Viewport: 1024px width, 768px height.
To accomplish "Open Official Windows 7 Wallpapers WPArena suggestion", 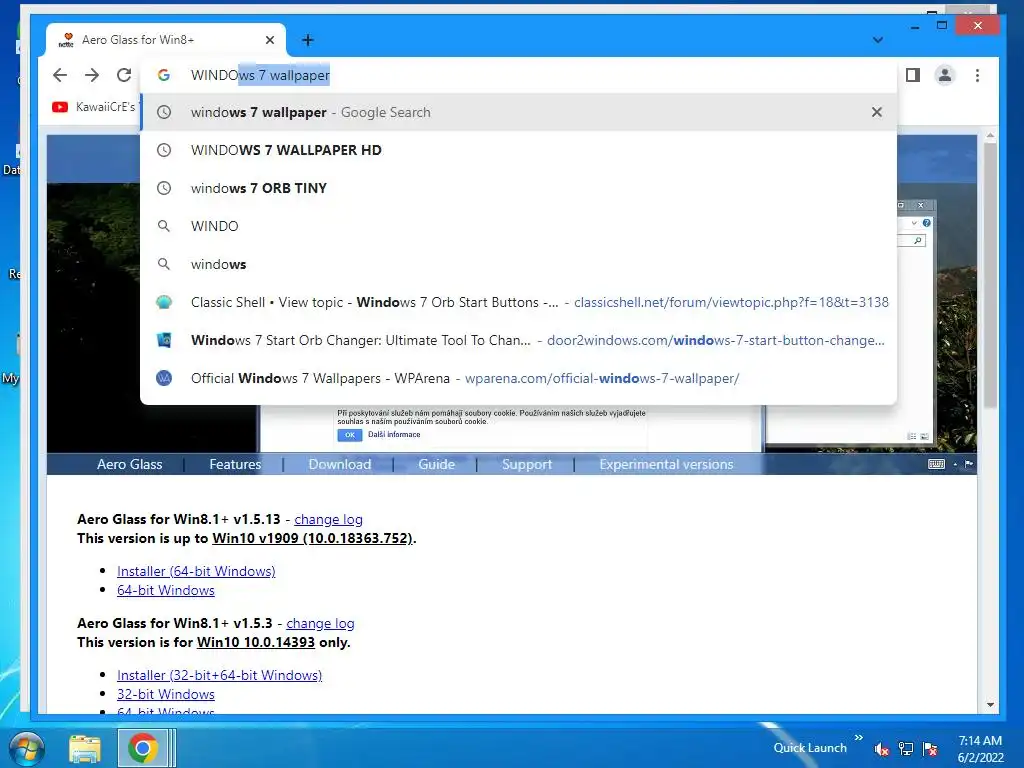I will tap(519, 378).
